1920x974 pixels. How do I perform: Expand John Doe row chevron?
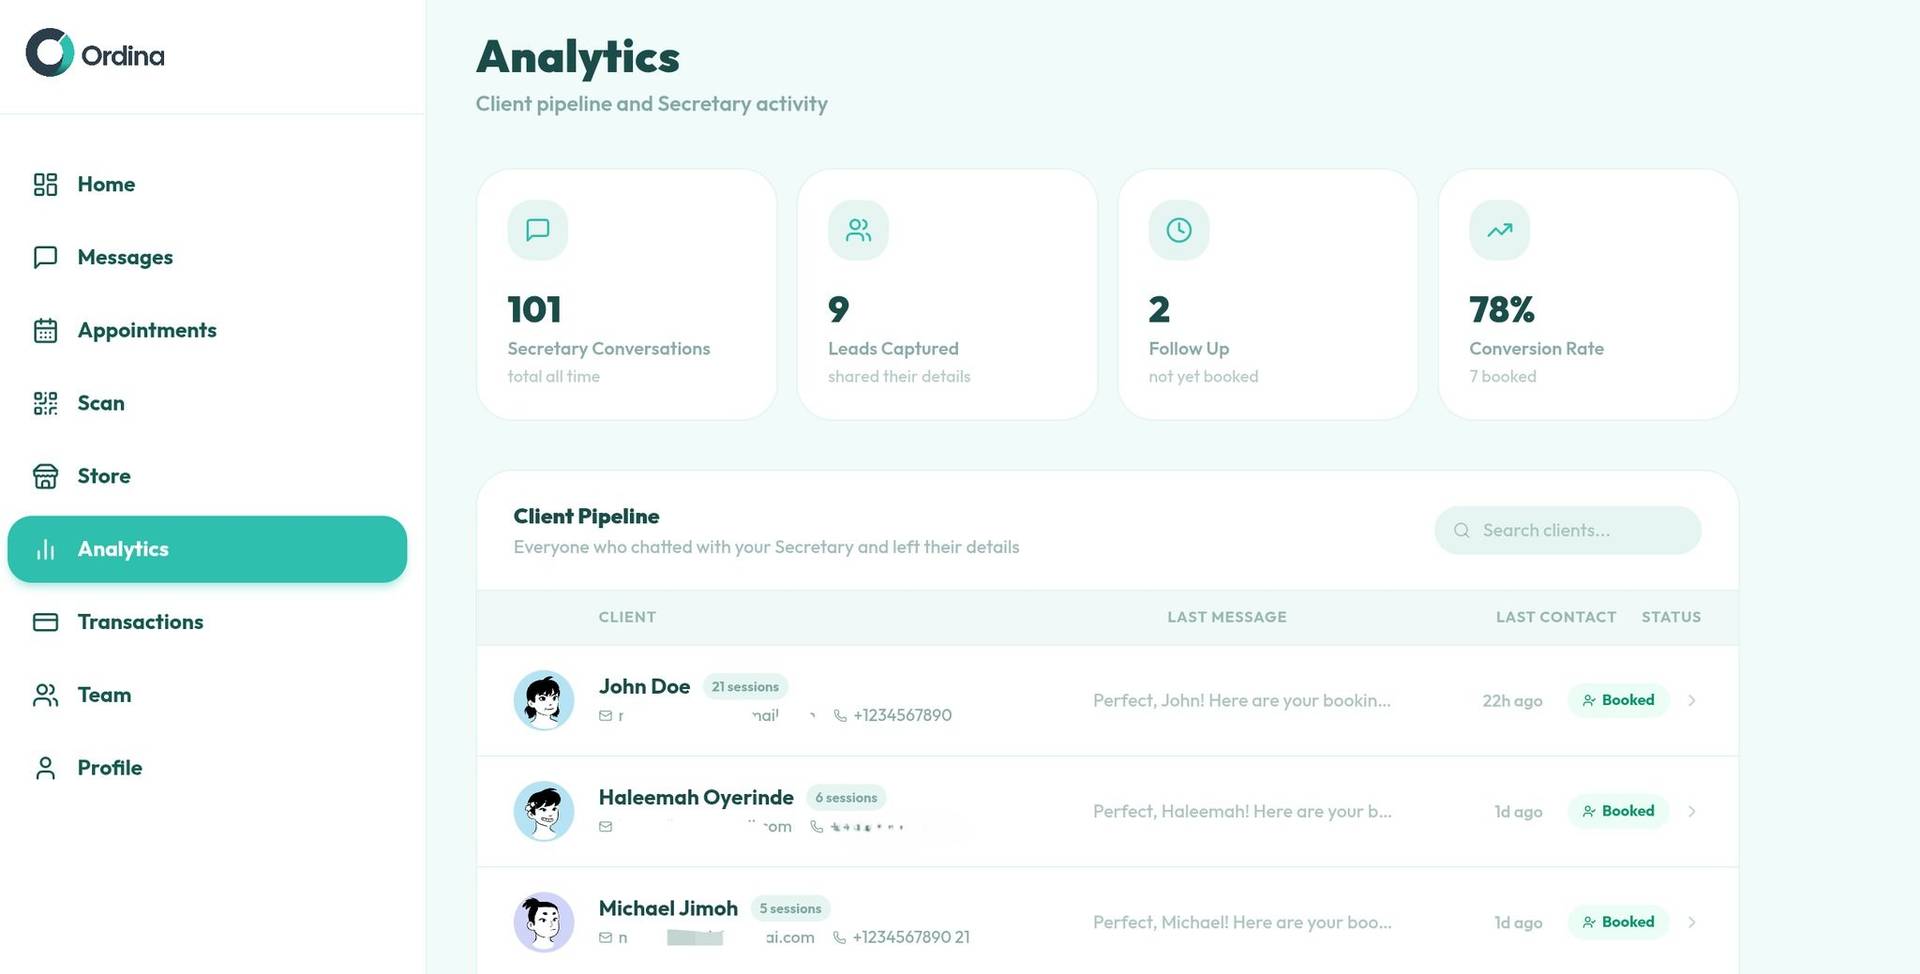[1692, 700]
